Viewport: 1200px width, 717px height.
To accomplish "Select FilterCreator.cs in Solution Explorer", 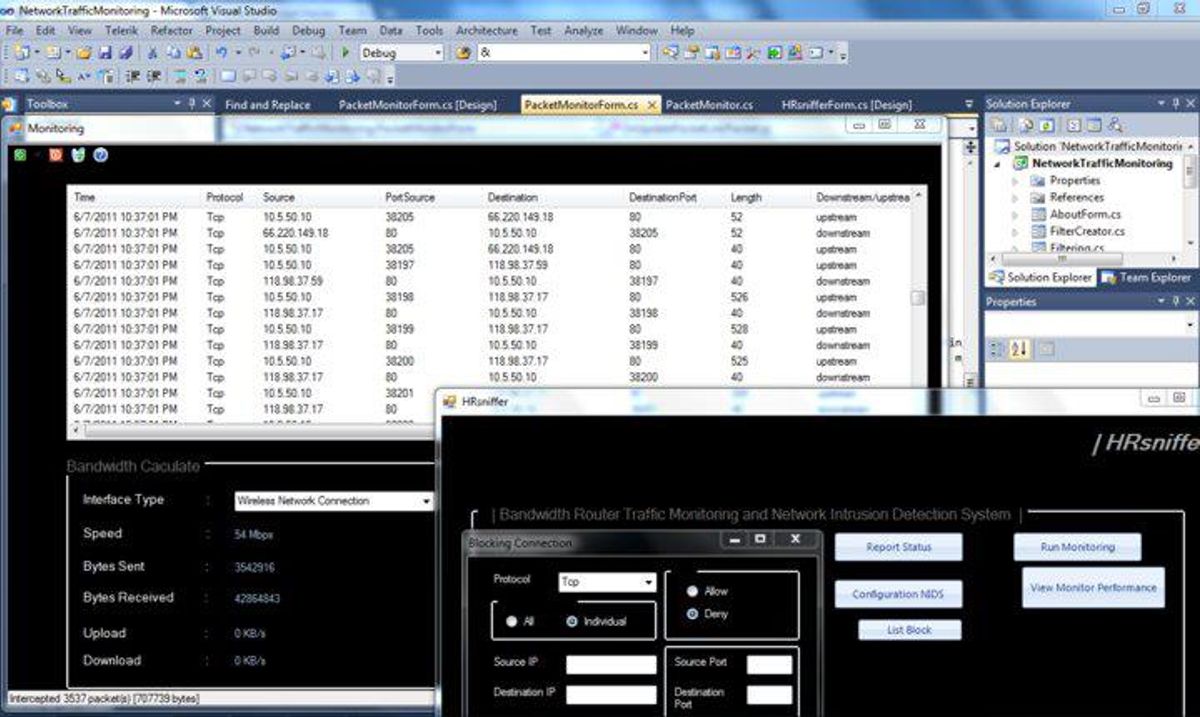I will (x=1087, y=231).
